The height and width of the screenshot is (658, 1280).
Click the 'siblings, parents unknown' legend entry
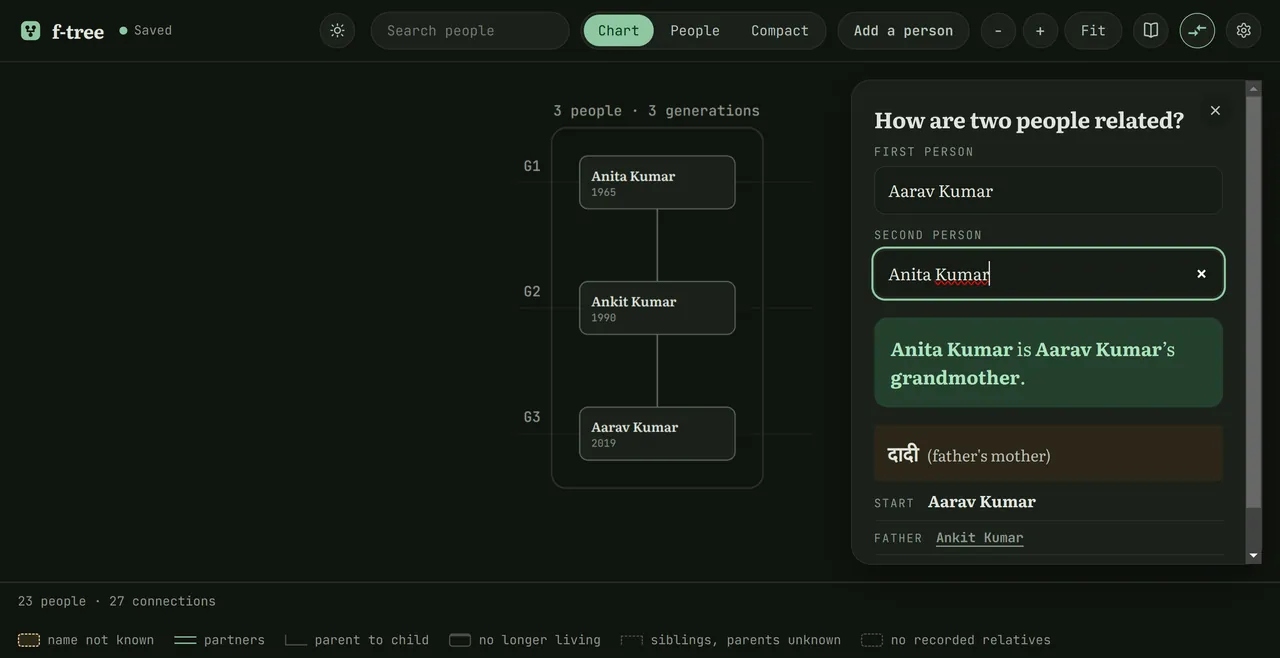coord(731,640)
